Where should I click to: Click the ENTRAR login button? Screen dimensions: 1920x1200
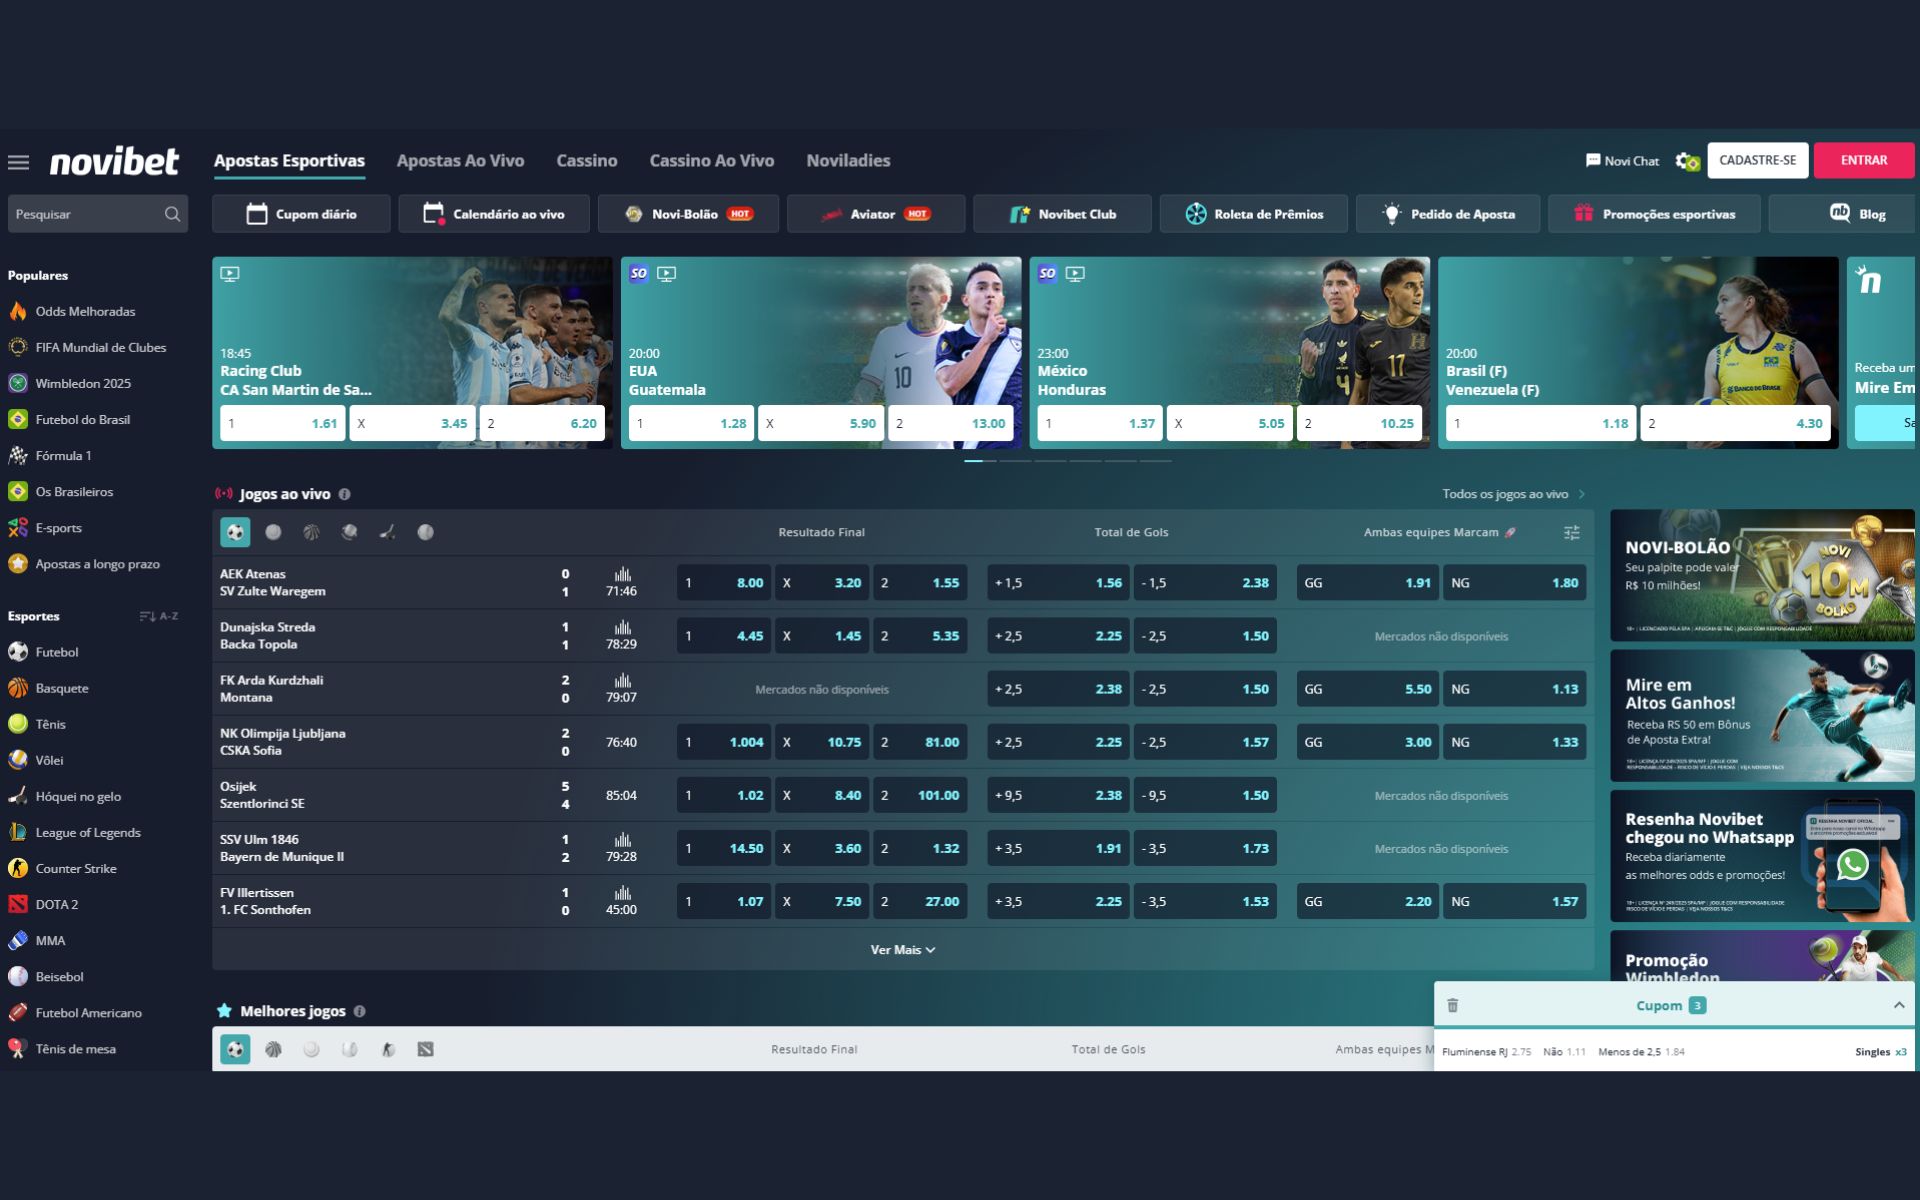point(1863,160)
